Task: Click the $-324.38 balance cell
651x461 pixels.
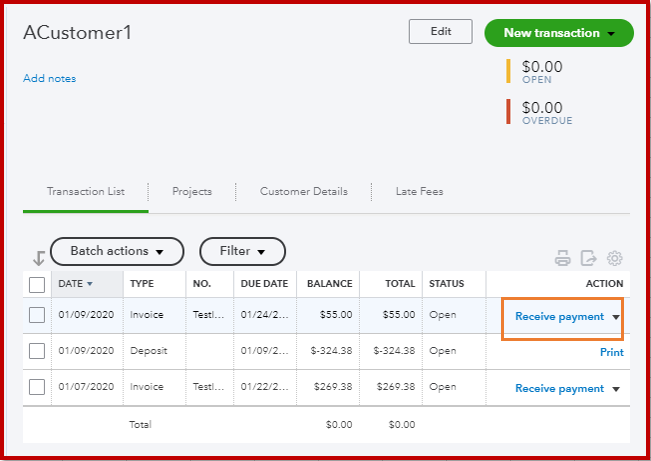Action: coord(331,351)
